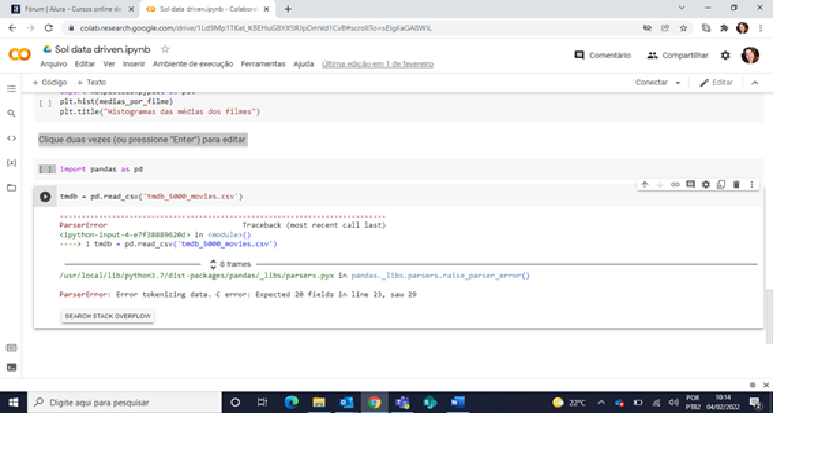The height and width of the screenshot is (460, 819).
Task: Move the selected cell down
Action: (x=660, y=184)
